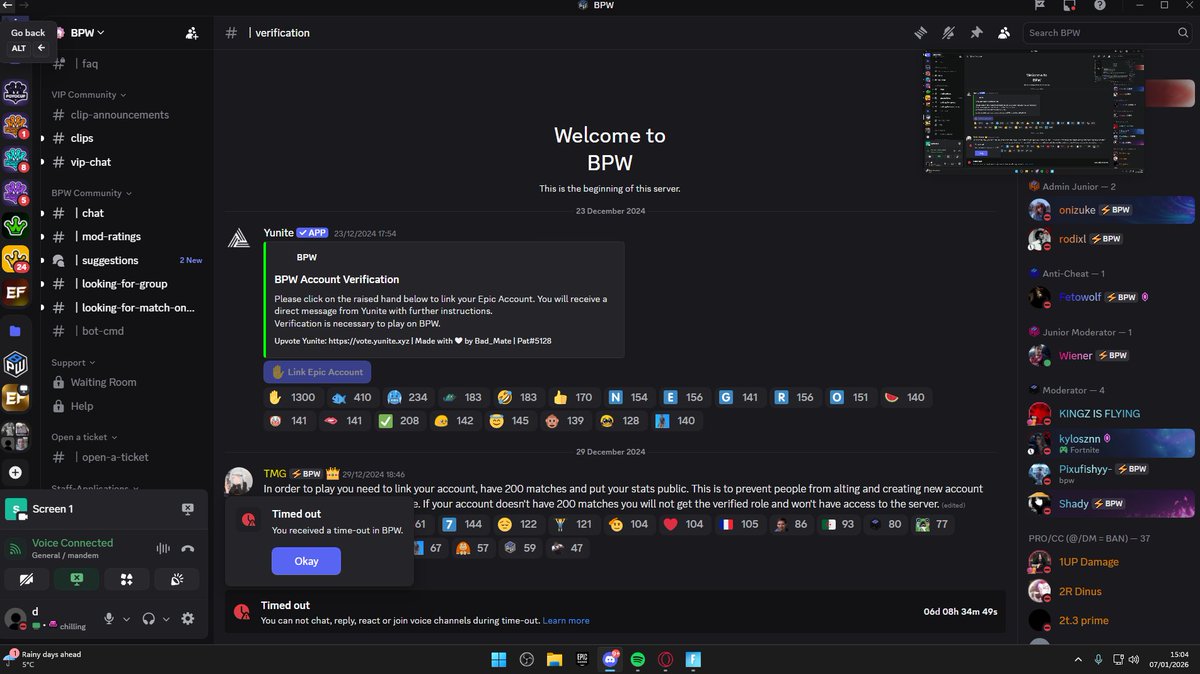The height and width of the screenshot is (674, 1200).
Task: Toggle the member list icon
Action: (1004, 33)
